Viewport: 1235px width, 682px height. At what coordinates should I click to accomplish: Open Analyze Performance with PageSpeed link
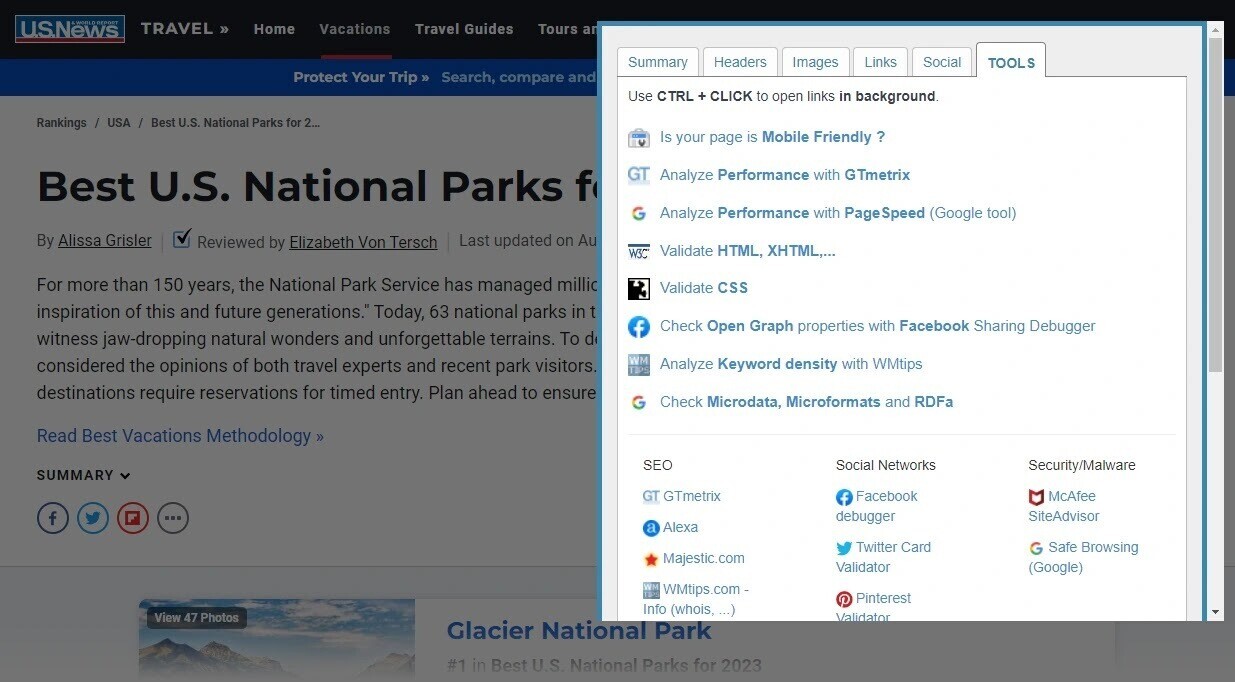tap(838, 213)
